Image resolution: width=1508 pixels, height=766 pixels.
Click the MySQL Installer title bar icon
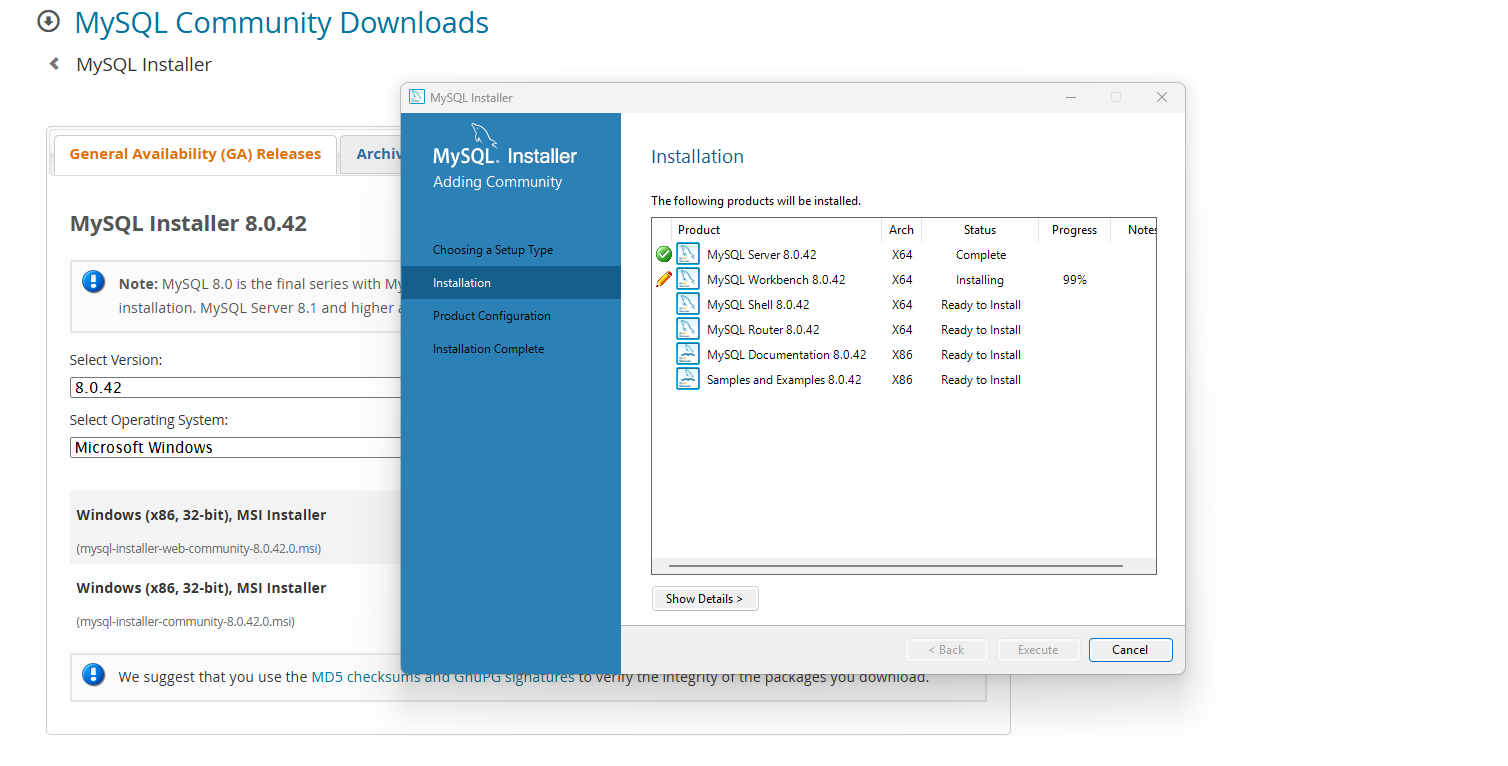417,97
